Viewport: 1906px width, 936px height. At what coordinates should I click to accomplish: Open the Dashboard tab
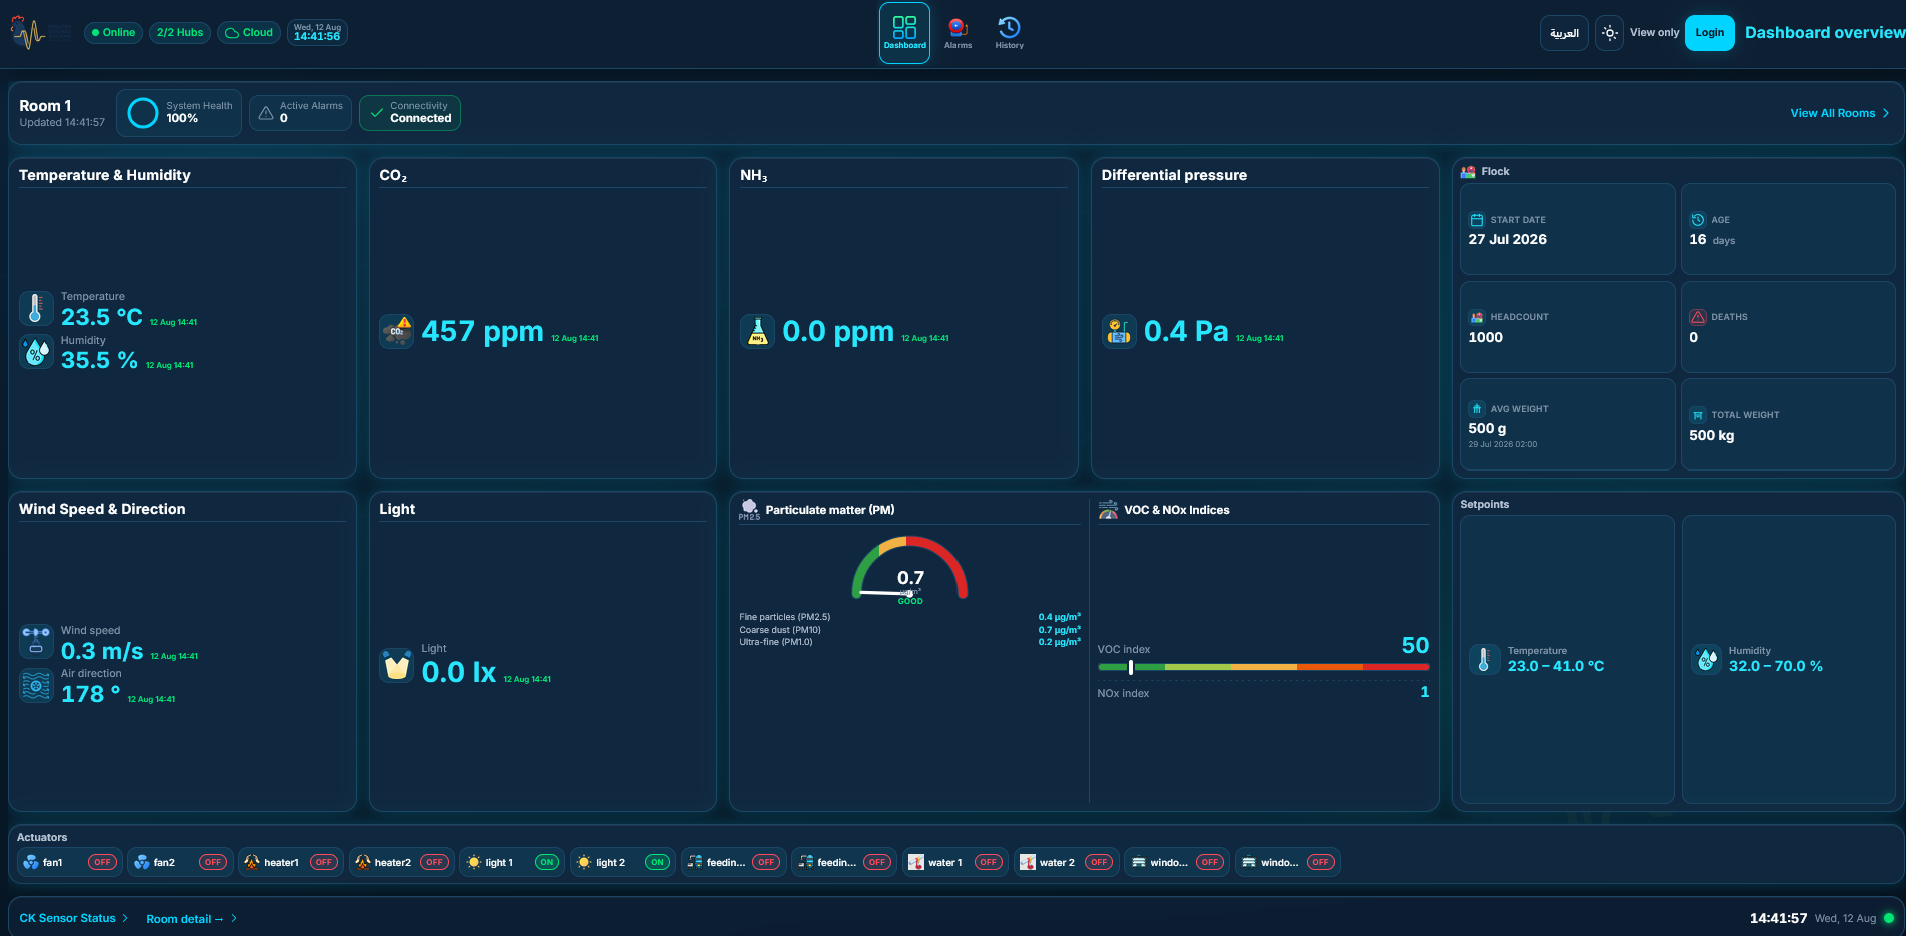pyautogui.click(x=904, y=33)
